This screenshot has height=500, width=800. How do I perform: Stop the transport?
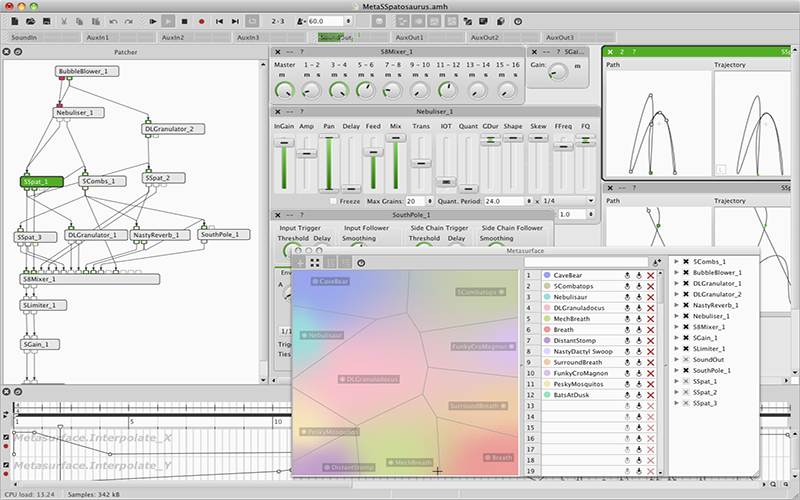coord(185,21)
